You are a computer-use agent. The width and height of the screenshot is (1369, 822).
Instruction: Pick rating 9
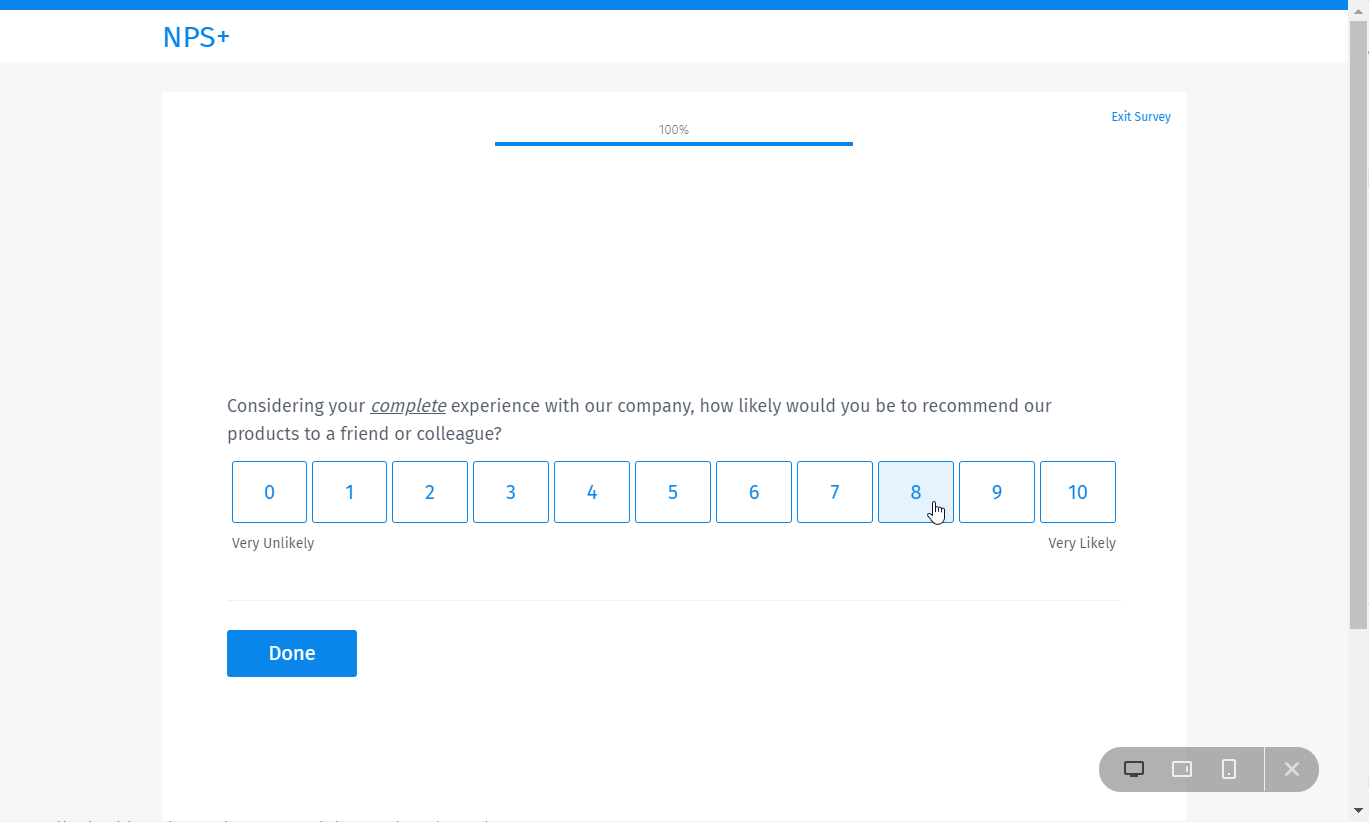pos(996,492)
